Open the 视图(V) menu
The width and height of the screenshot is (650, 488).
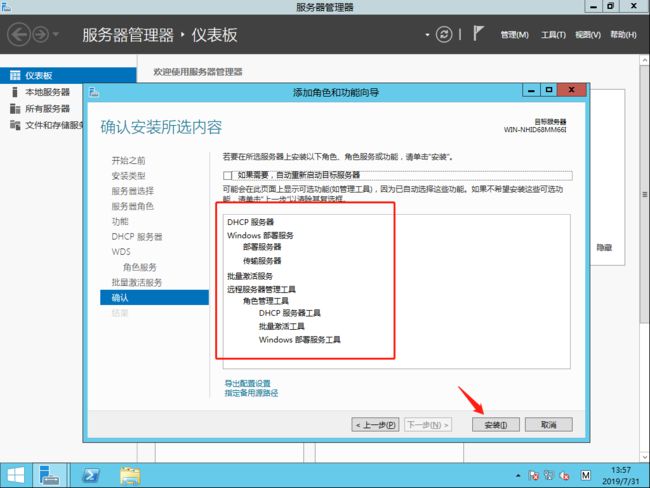pos(588,35)
